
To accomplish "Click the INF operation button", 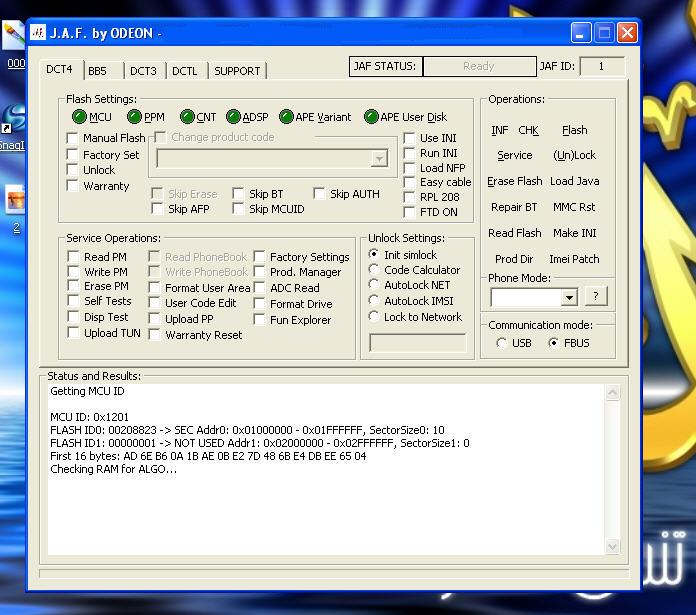I will pos(499,130).
